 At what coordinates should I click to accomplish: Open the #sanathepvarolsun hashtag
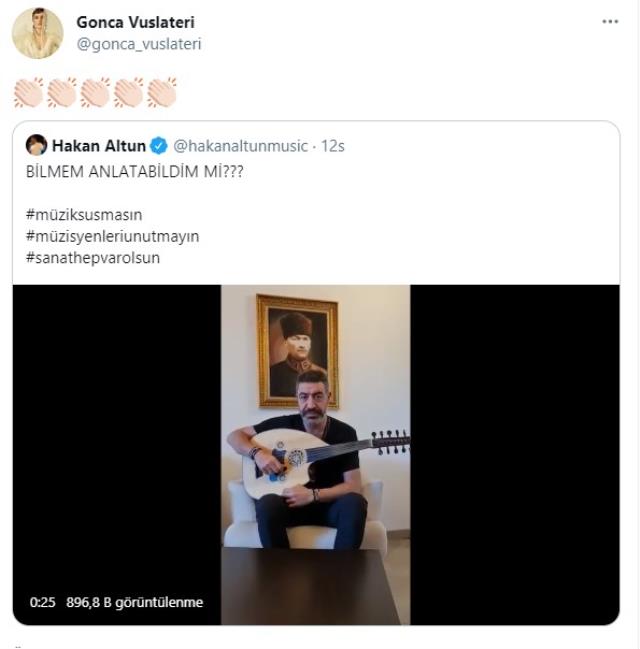coord(93,257)
